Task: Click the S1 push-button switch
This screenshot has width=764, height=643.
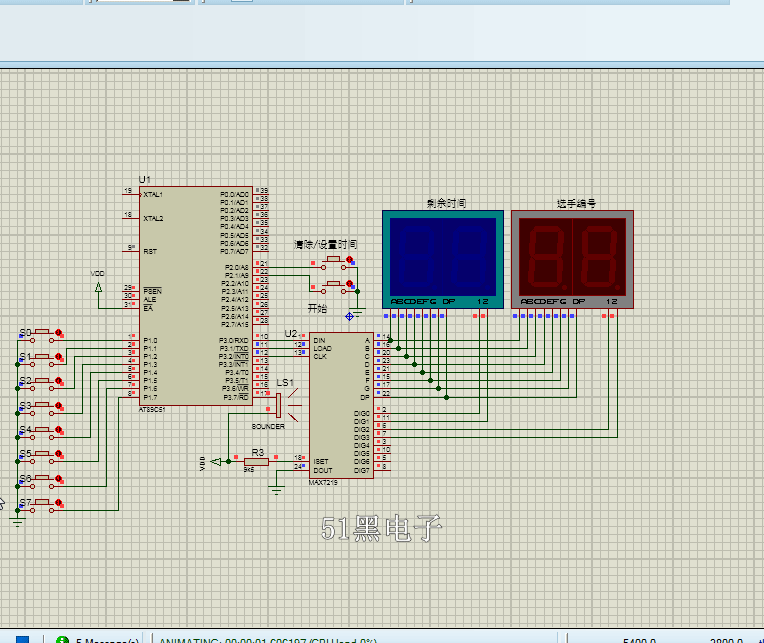Action: [x=42, y=360]
